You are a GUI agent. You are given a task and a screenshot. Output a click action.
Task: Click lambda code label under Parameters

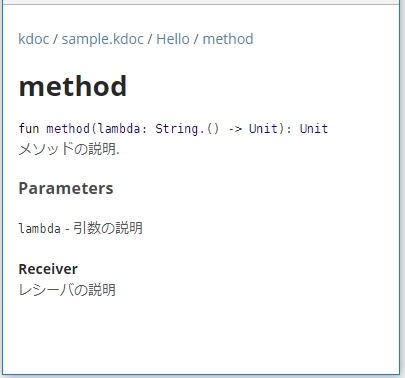(x=40, y=228)
